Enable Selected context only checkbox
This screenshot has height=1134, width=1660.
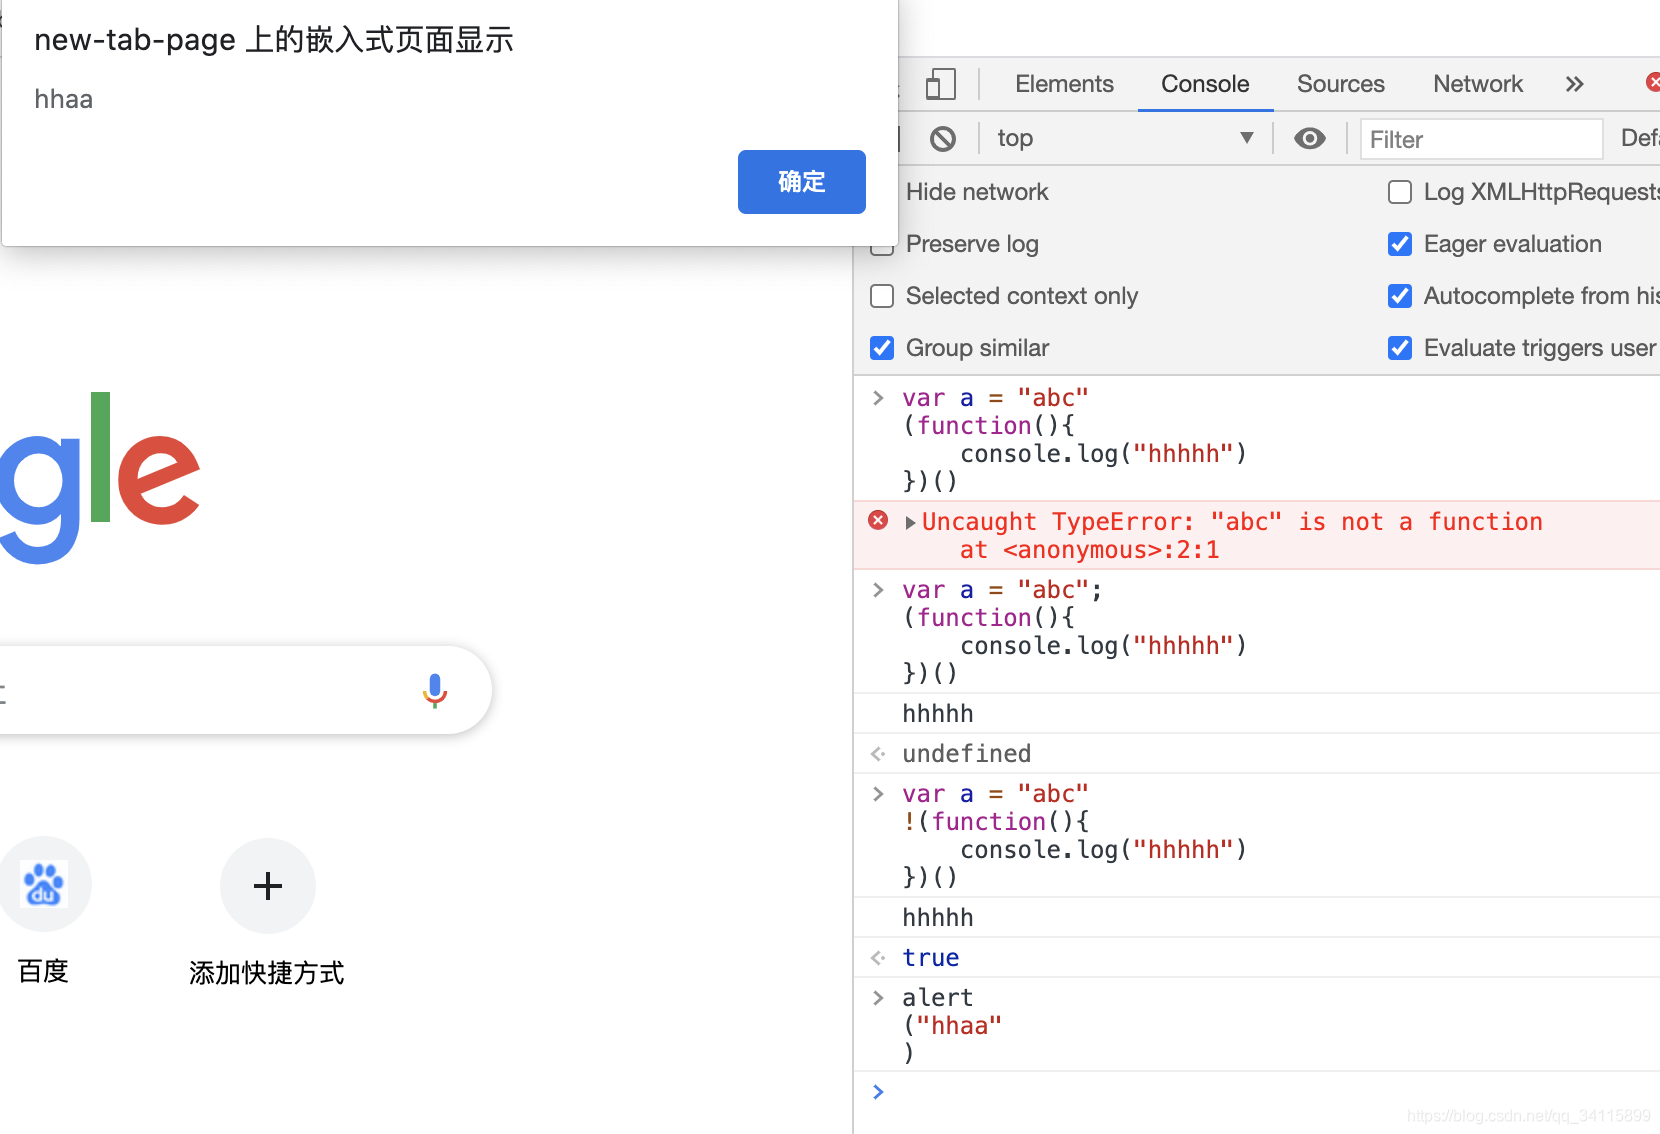(882, 296)
